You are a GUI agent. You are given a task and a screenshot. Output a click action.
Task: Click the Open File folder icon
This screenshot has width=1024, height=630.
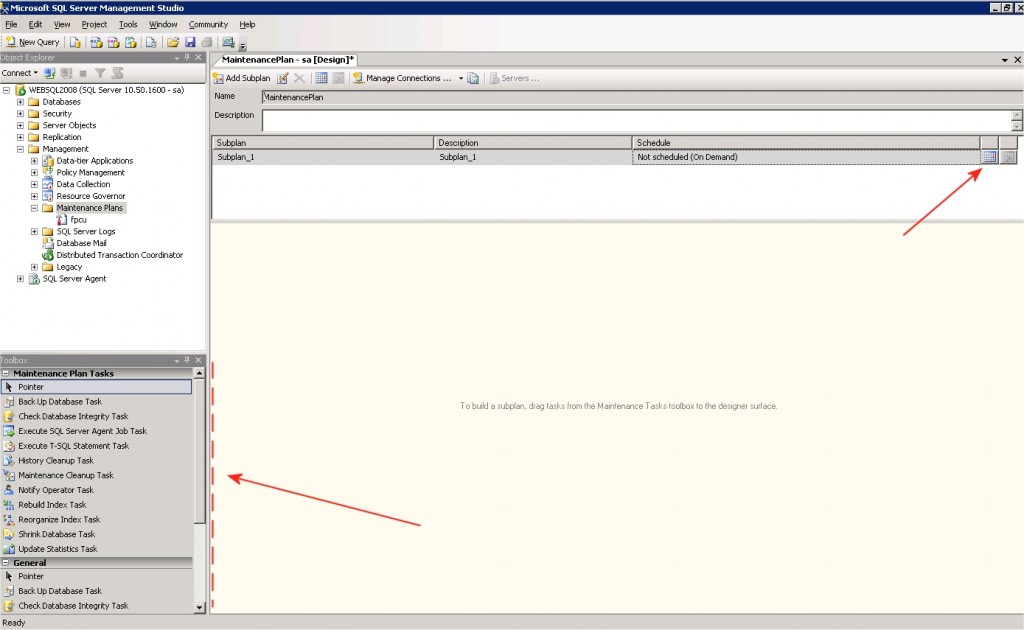click(172, 42)
